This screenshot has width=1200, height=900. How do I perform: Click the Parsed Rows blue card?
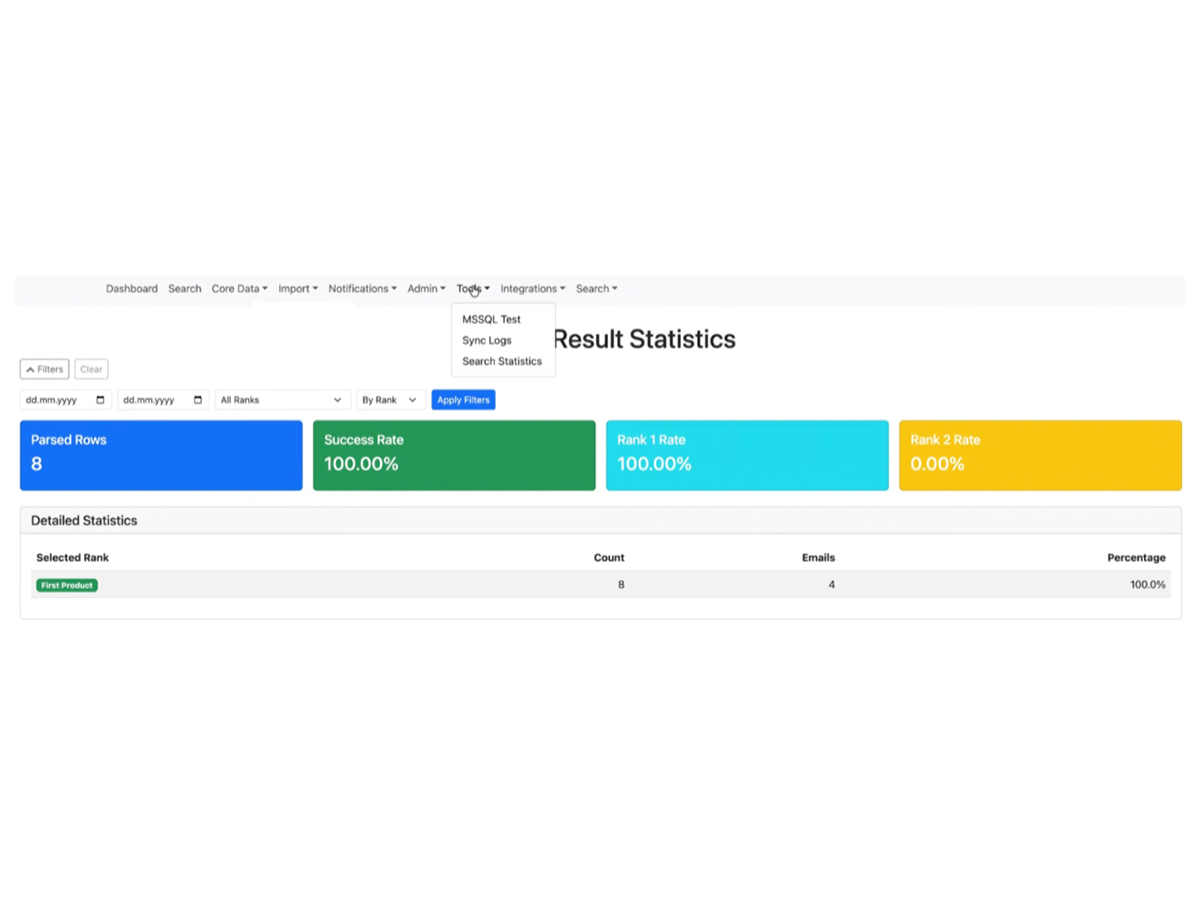[161, 455]
